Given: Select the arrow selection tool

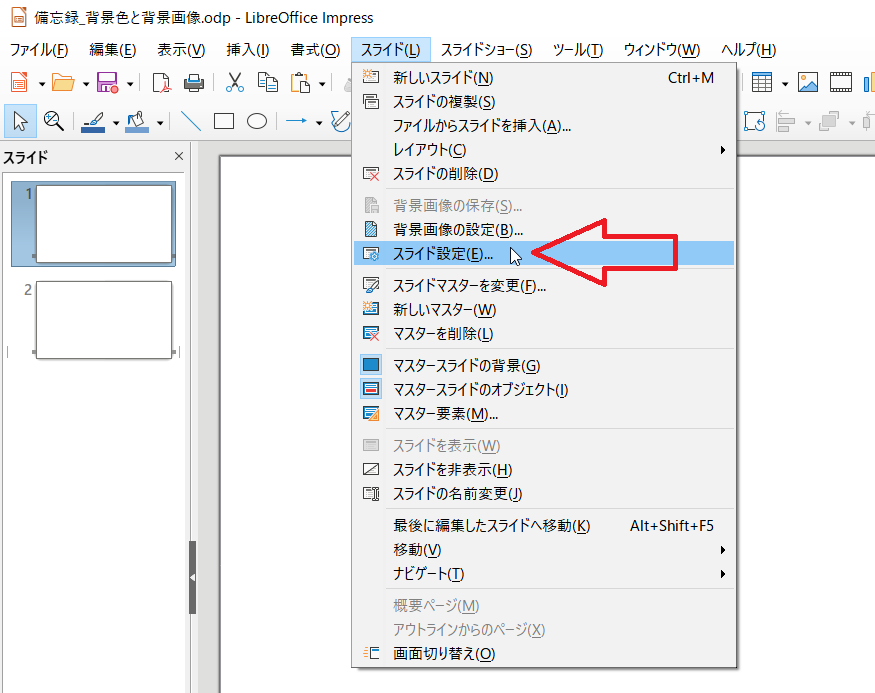Looking at the screenshot, I should pos(21,121).
